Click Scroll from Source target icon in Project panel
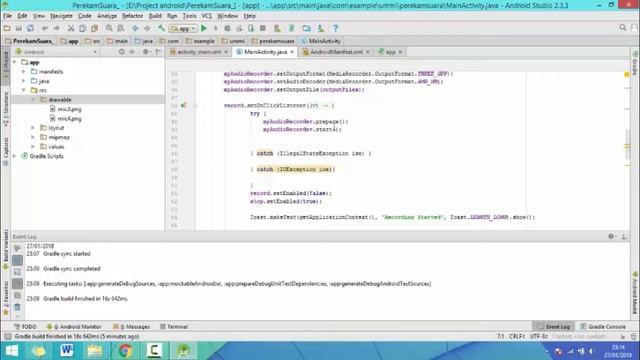Screen dimensions: 640x360 coord(122,52)
